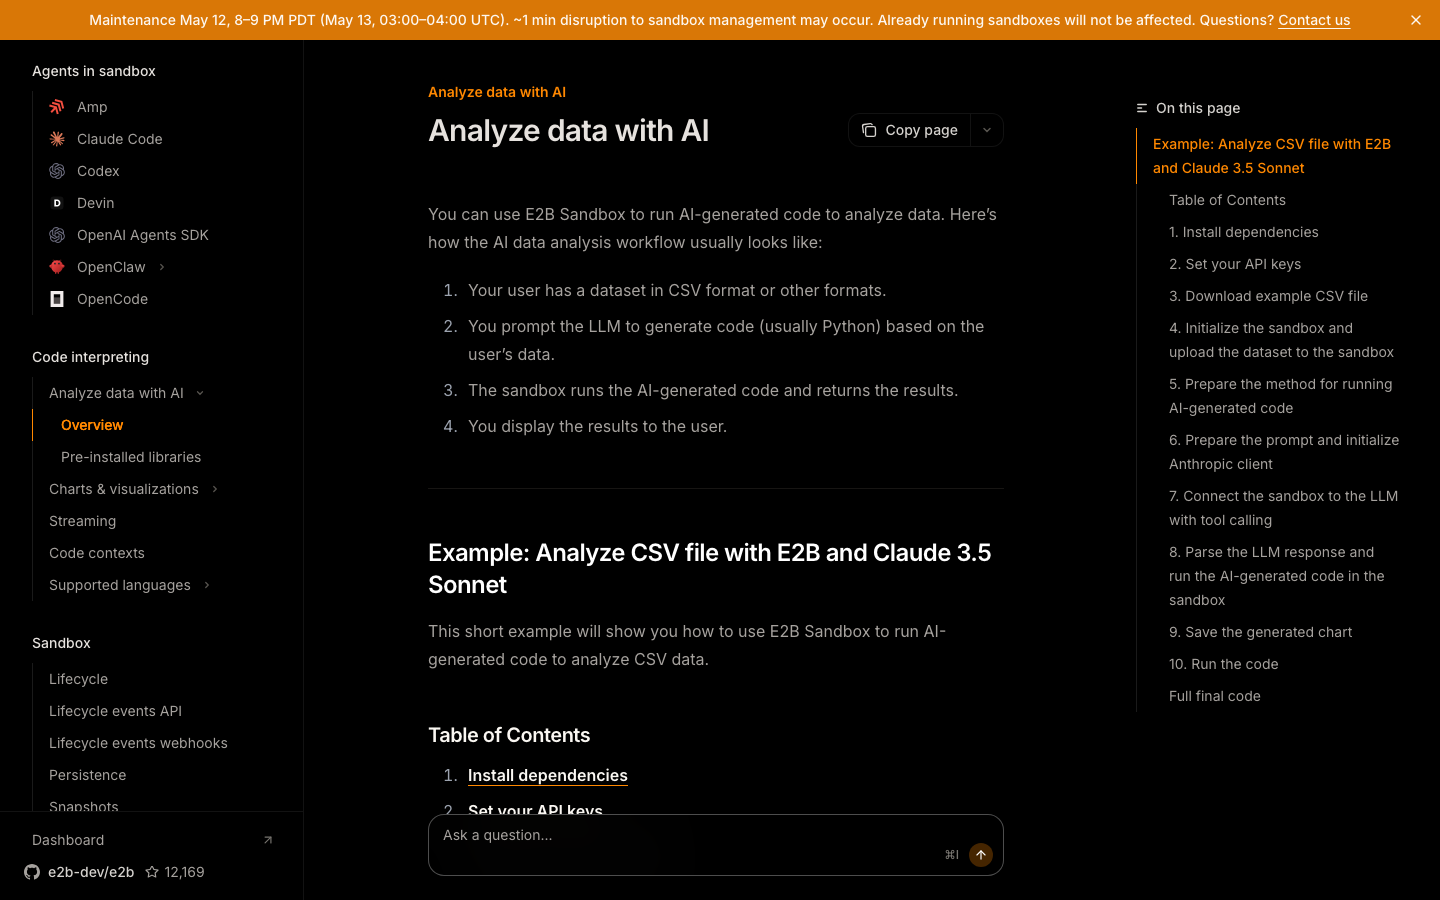This screenshot has height=900, width=1440.
Task: Open the Codex agent page
Action: coord(98,171)
